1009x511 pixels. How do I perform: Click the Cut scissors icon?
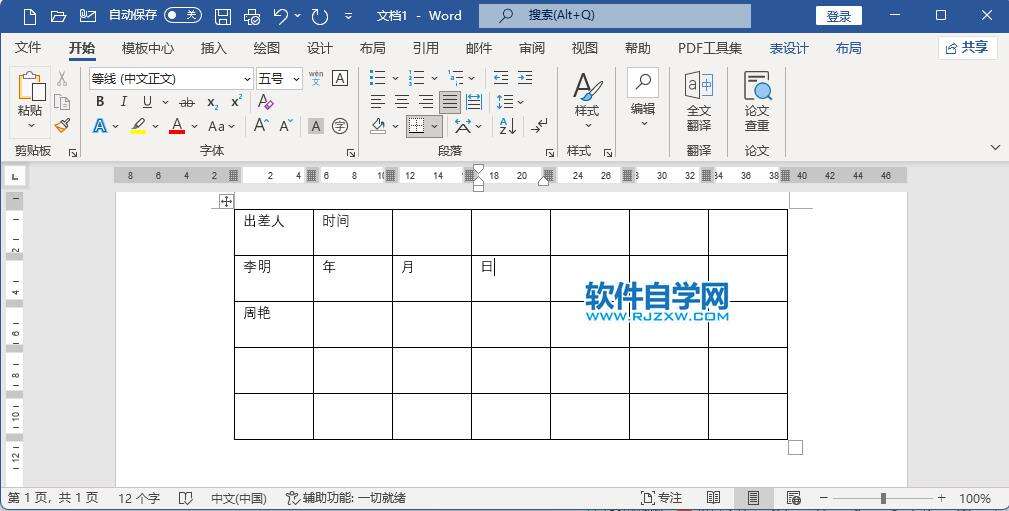point(62,79)
